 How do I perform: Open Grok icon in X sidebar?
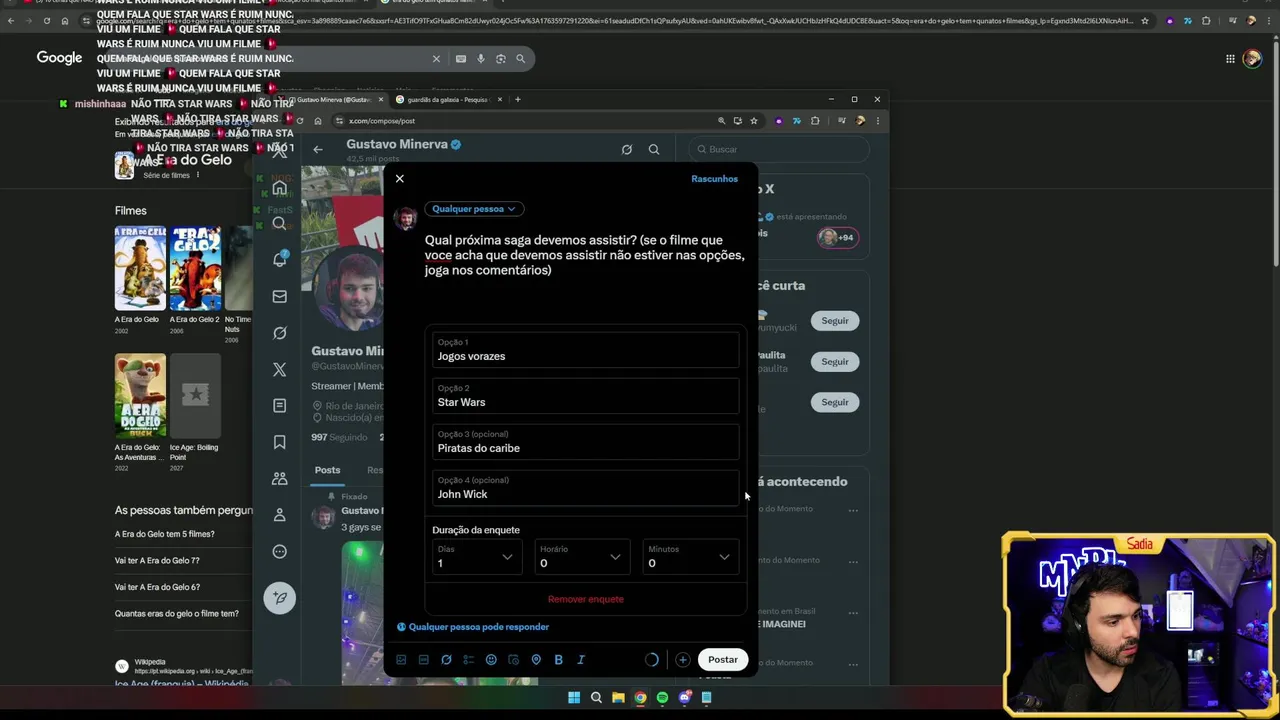point(280,333)
